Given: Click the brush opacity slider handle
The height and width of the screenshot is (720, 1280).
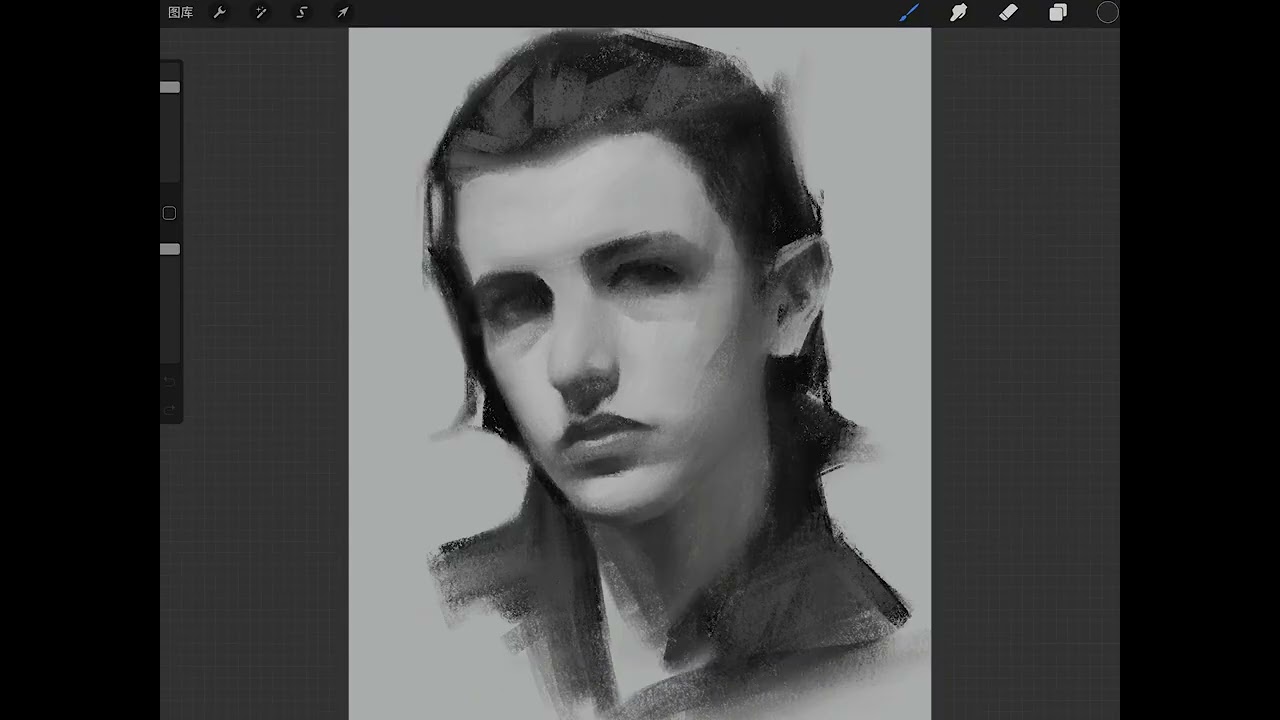Looking at the screenshot, I should (x=170, y=249).
